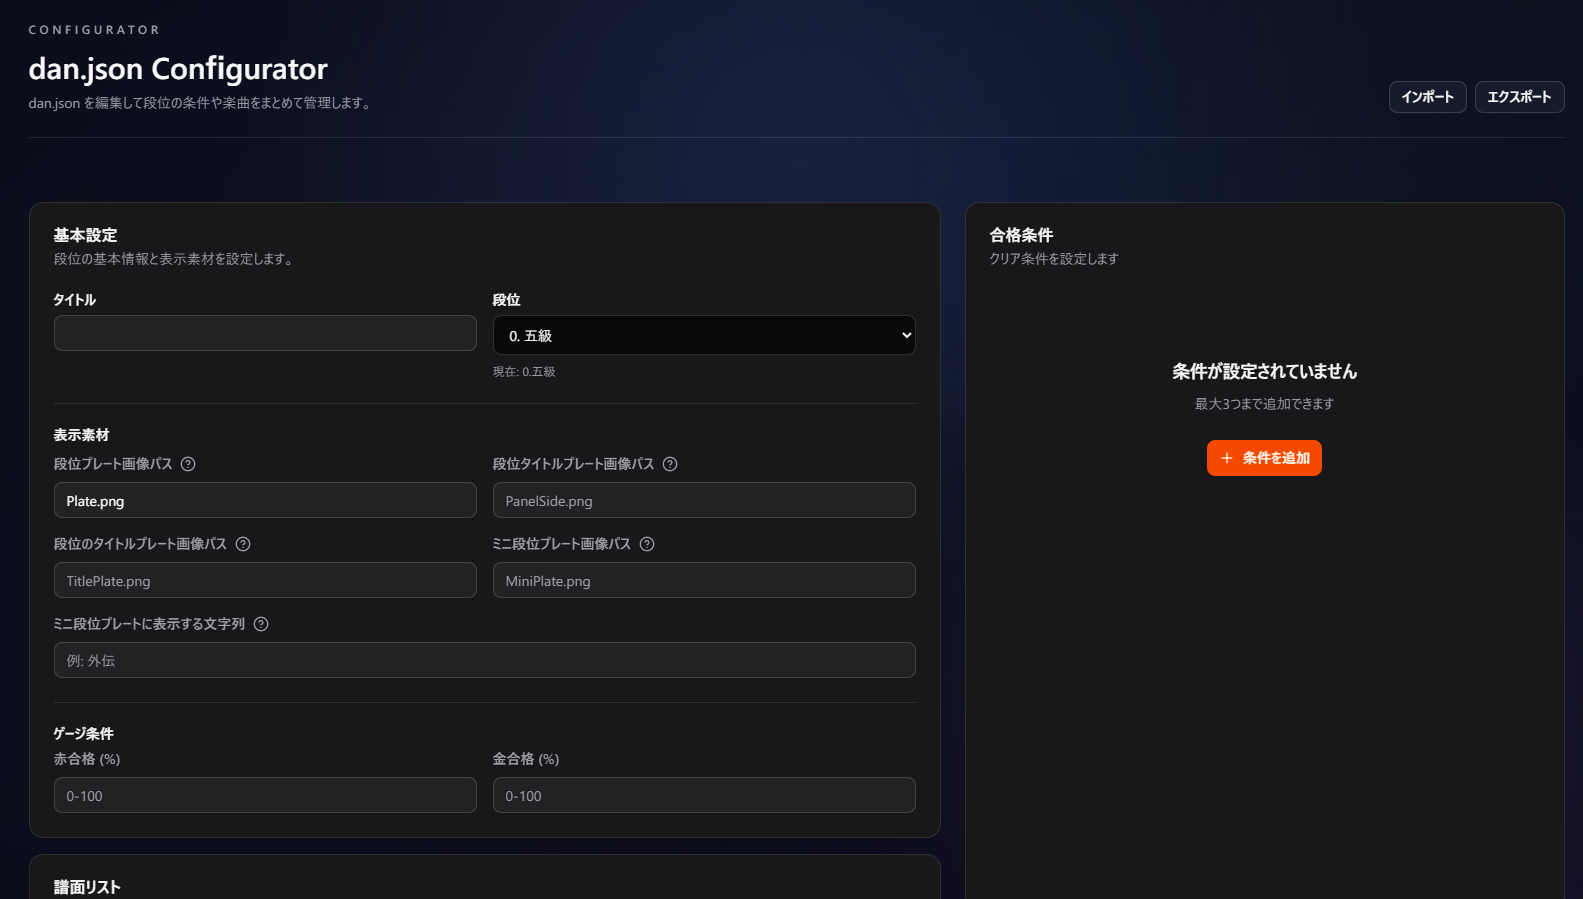Click the 譜面リスト section heading
Viewport: 1583px width, 899px height.
point(87,887)
